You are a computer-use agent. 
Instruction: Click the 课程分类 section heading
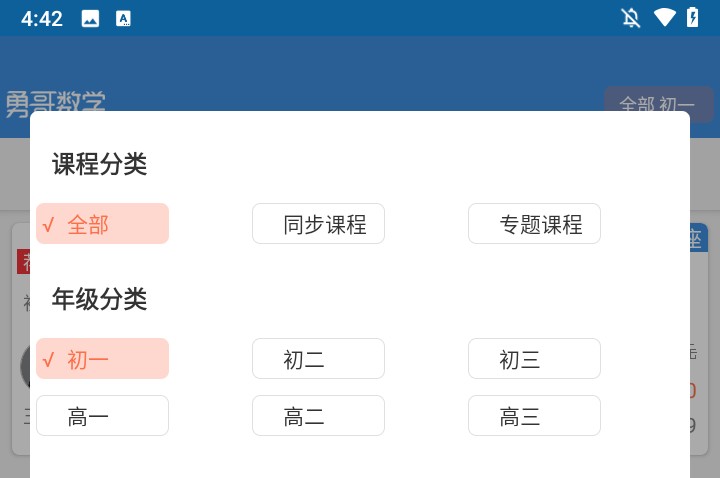pos(100,164)
